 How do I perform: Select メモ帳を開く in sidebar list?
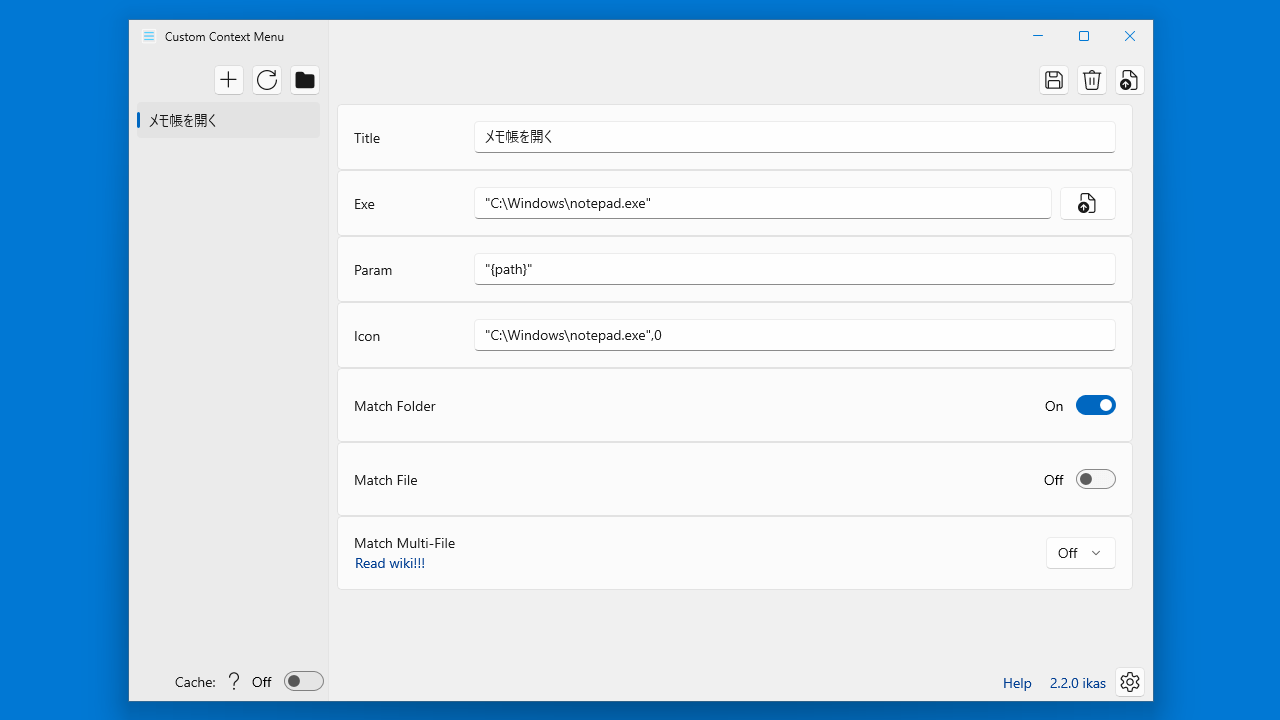[229, 120]
